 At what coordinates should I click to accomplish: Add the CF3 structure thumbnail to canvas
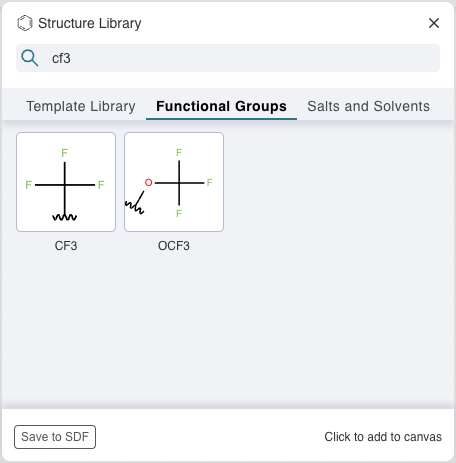(x=66, y=182)
